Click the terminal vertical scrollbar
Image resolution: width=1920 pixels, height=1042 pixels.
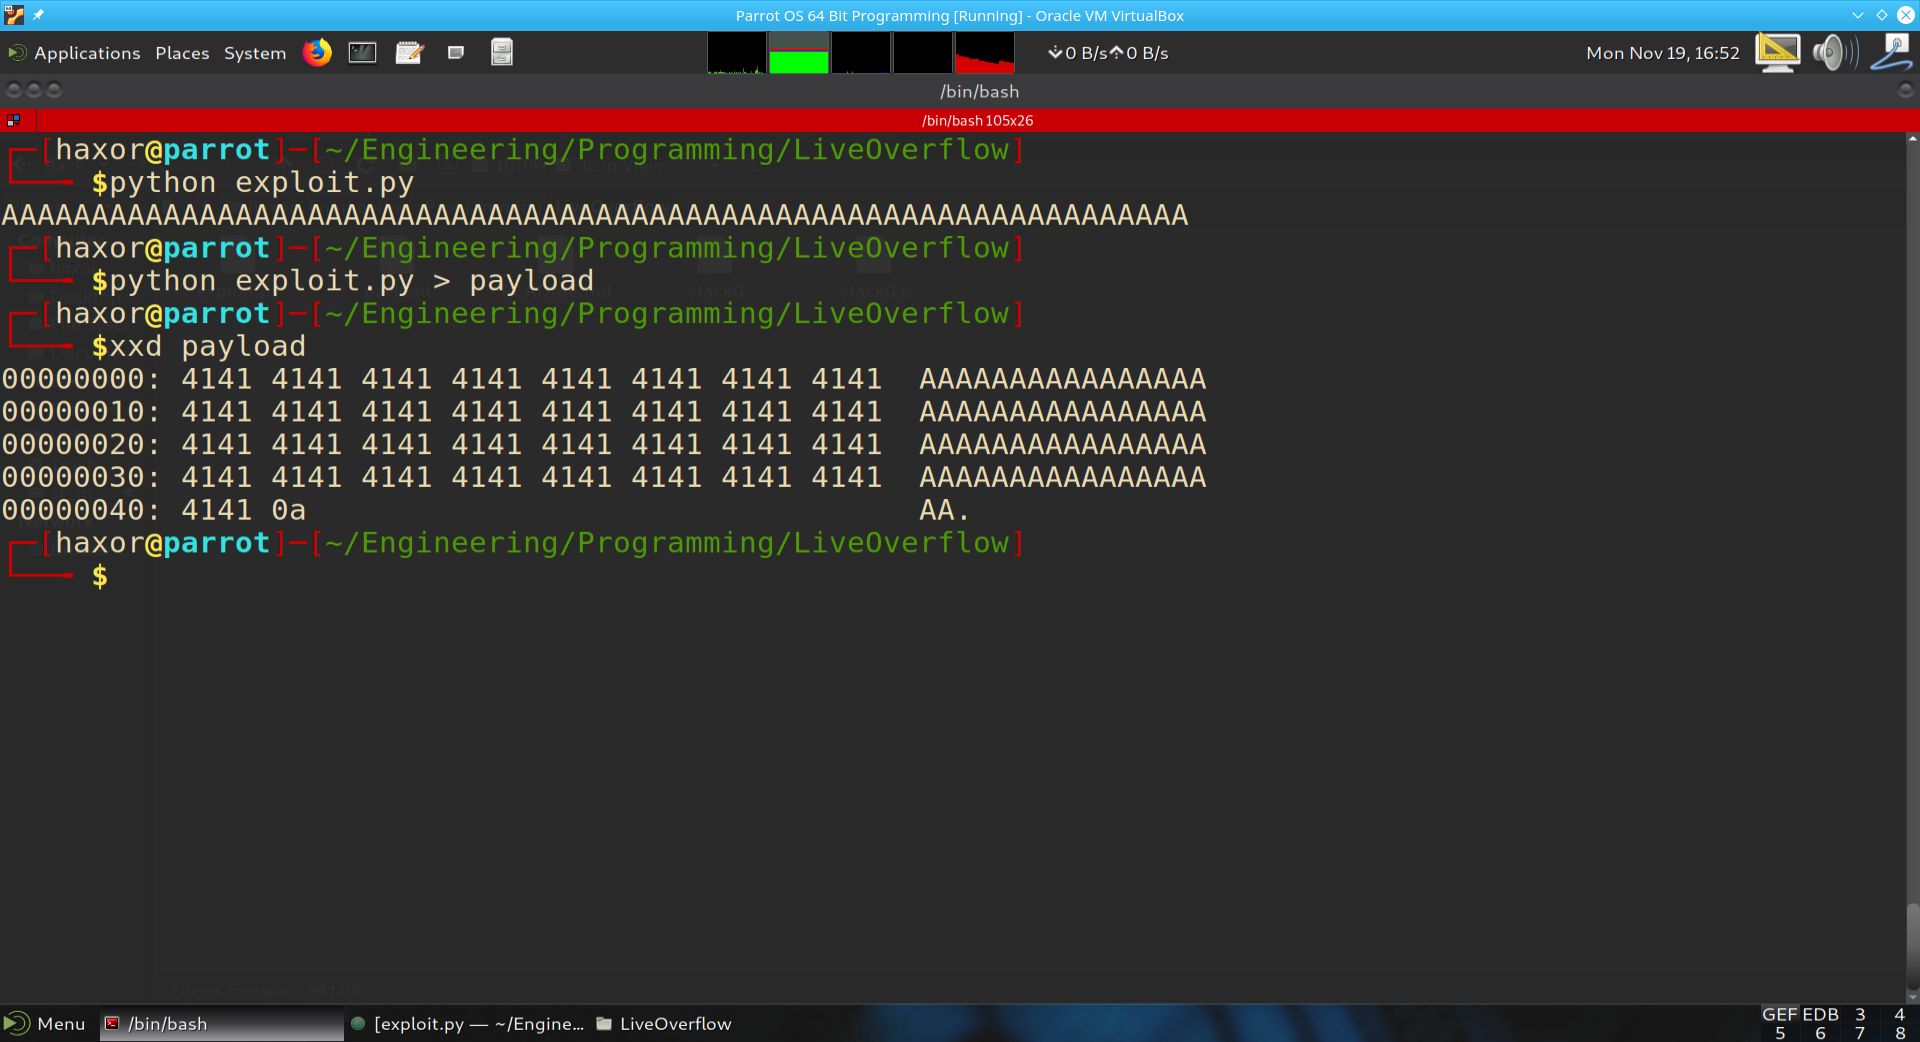pos(1912,560)
